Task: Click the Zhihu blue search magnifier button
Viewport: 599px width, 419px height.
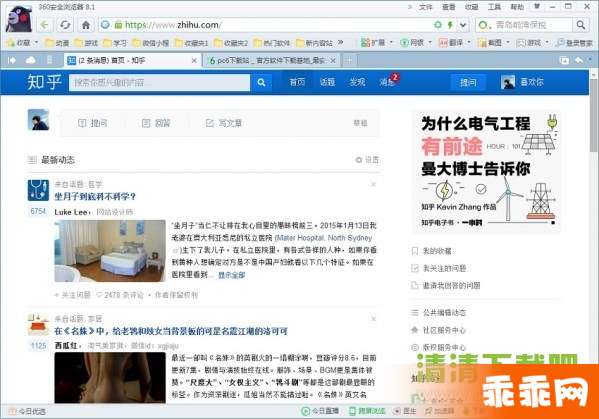Action: tap(261, 83)
